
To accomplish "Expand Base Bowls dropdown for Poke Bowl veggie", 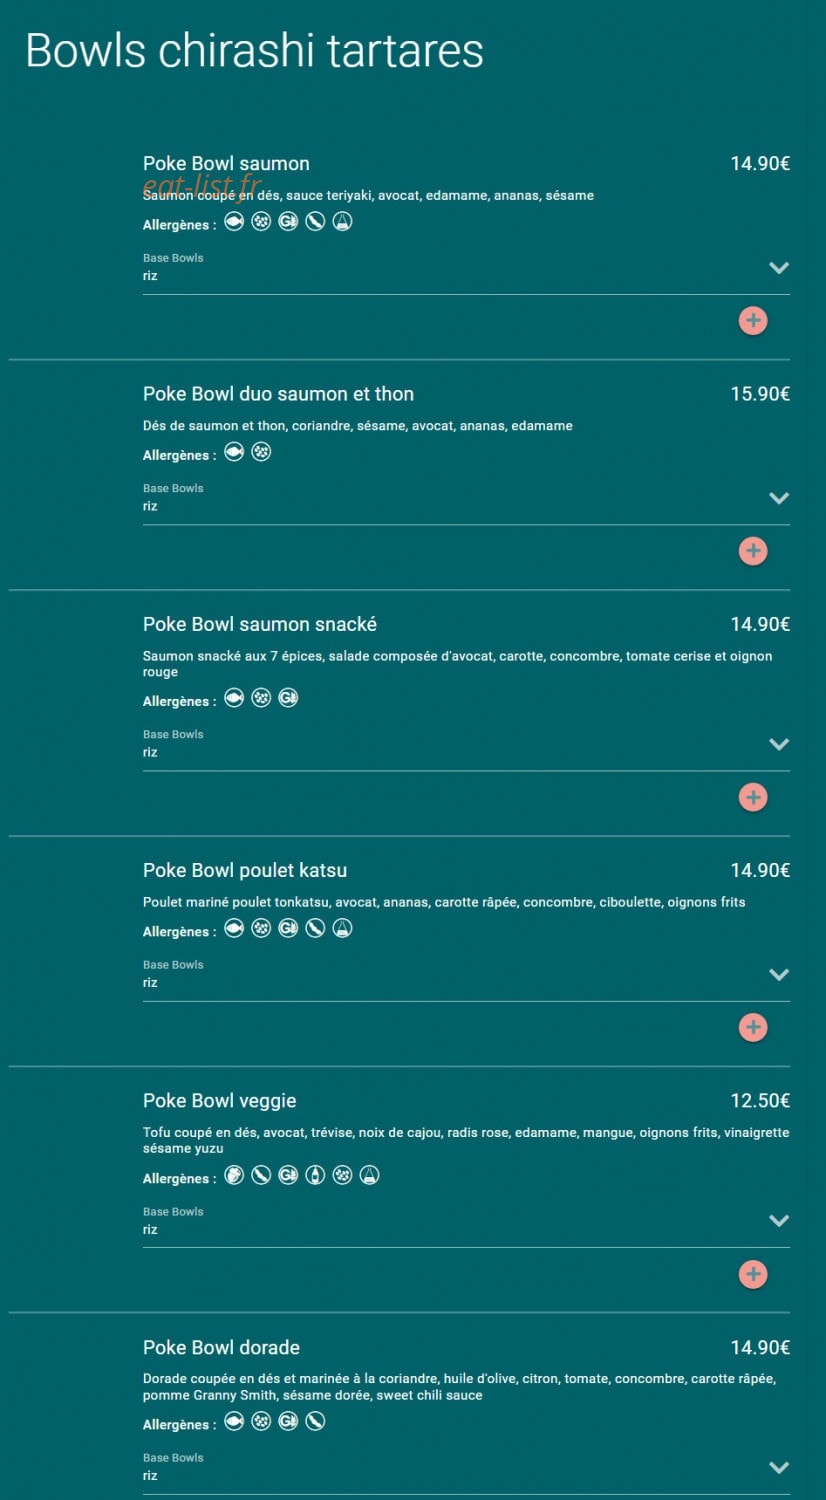I will [x=466, y=1221].
